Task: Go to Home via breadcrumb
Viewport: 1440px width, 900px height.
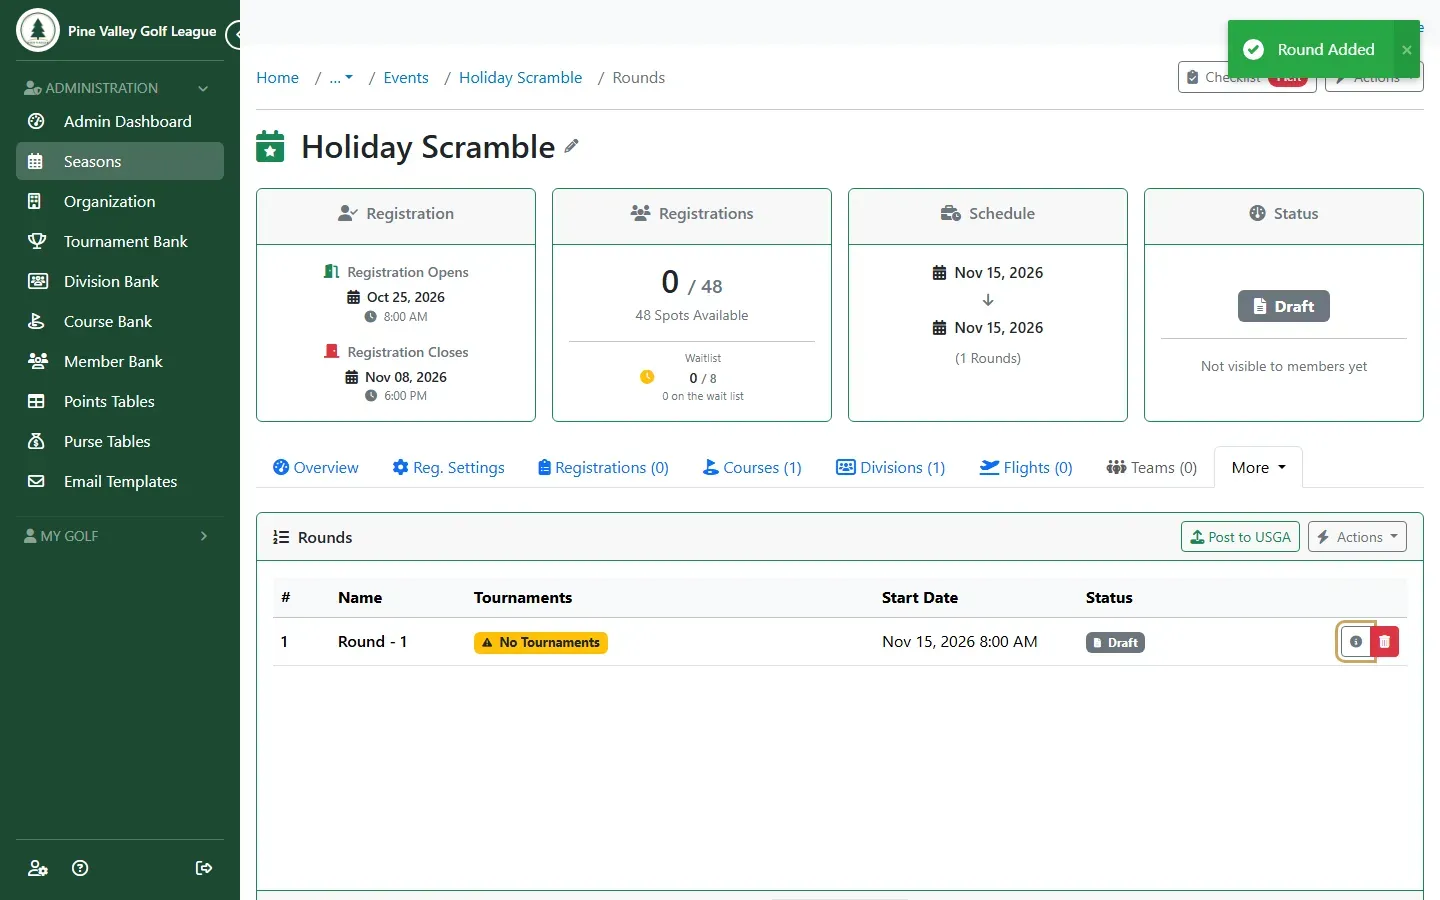Action: [x=277, y=78]
